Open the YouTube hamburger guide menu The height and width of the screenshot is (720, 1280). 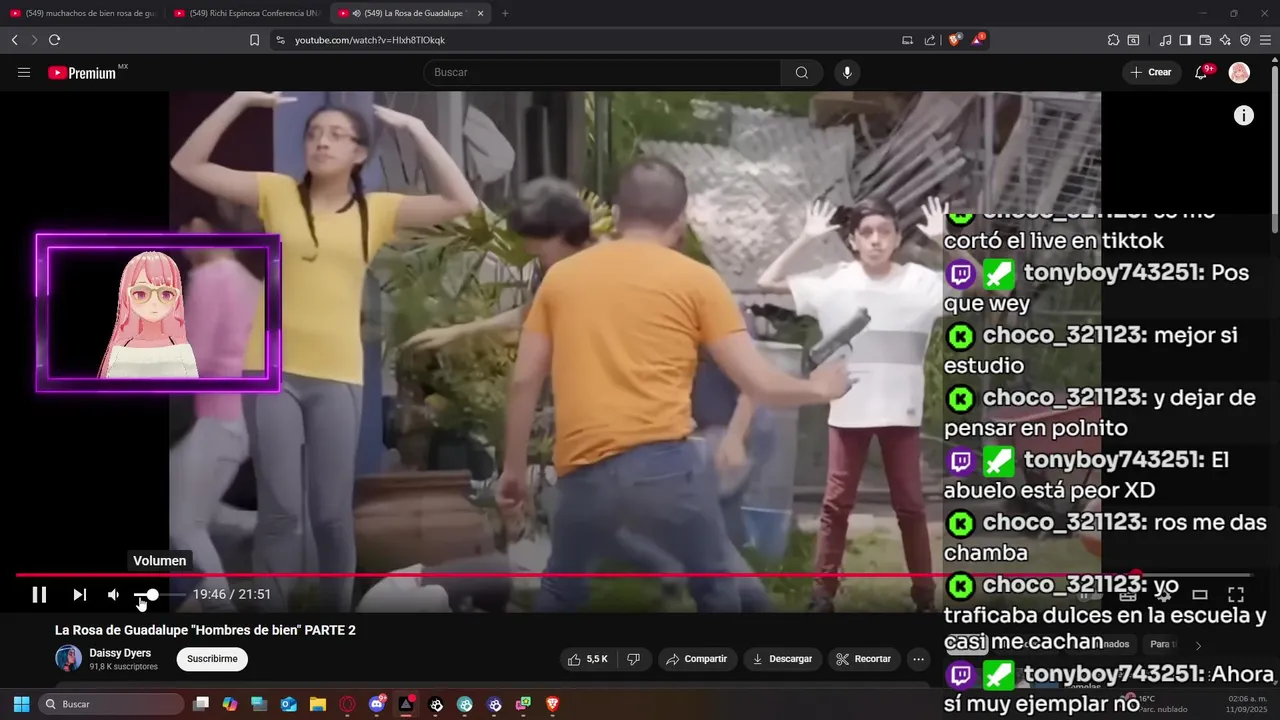24,72
